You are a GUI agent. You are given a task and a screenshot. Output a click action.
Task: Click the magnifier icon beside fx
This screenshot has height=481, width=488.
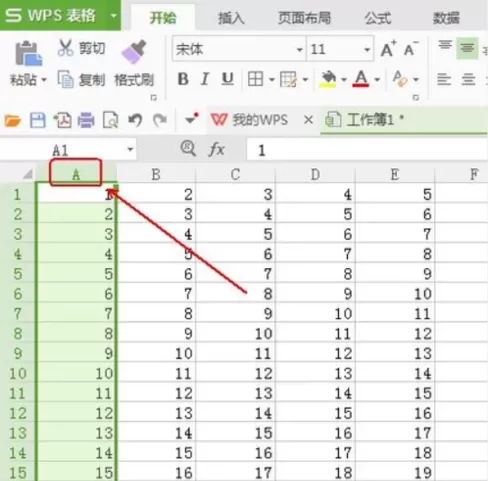(188, 148)
